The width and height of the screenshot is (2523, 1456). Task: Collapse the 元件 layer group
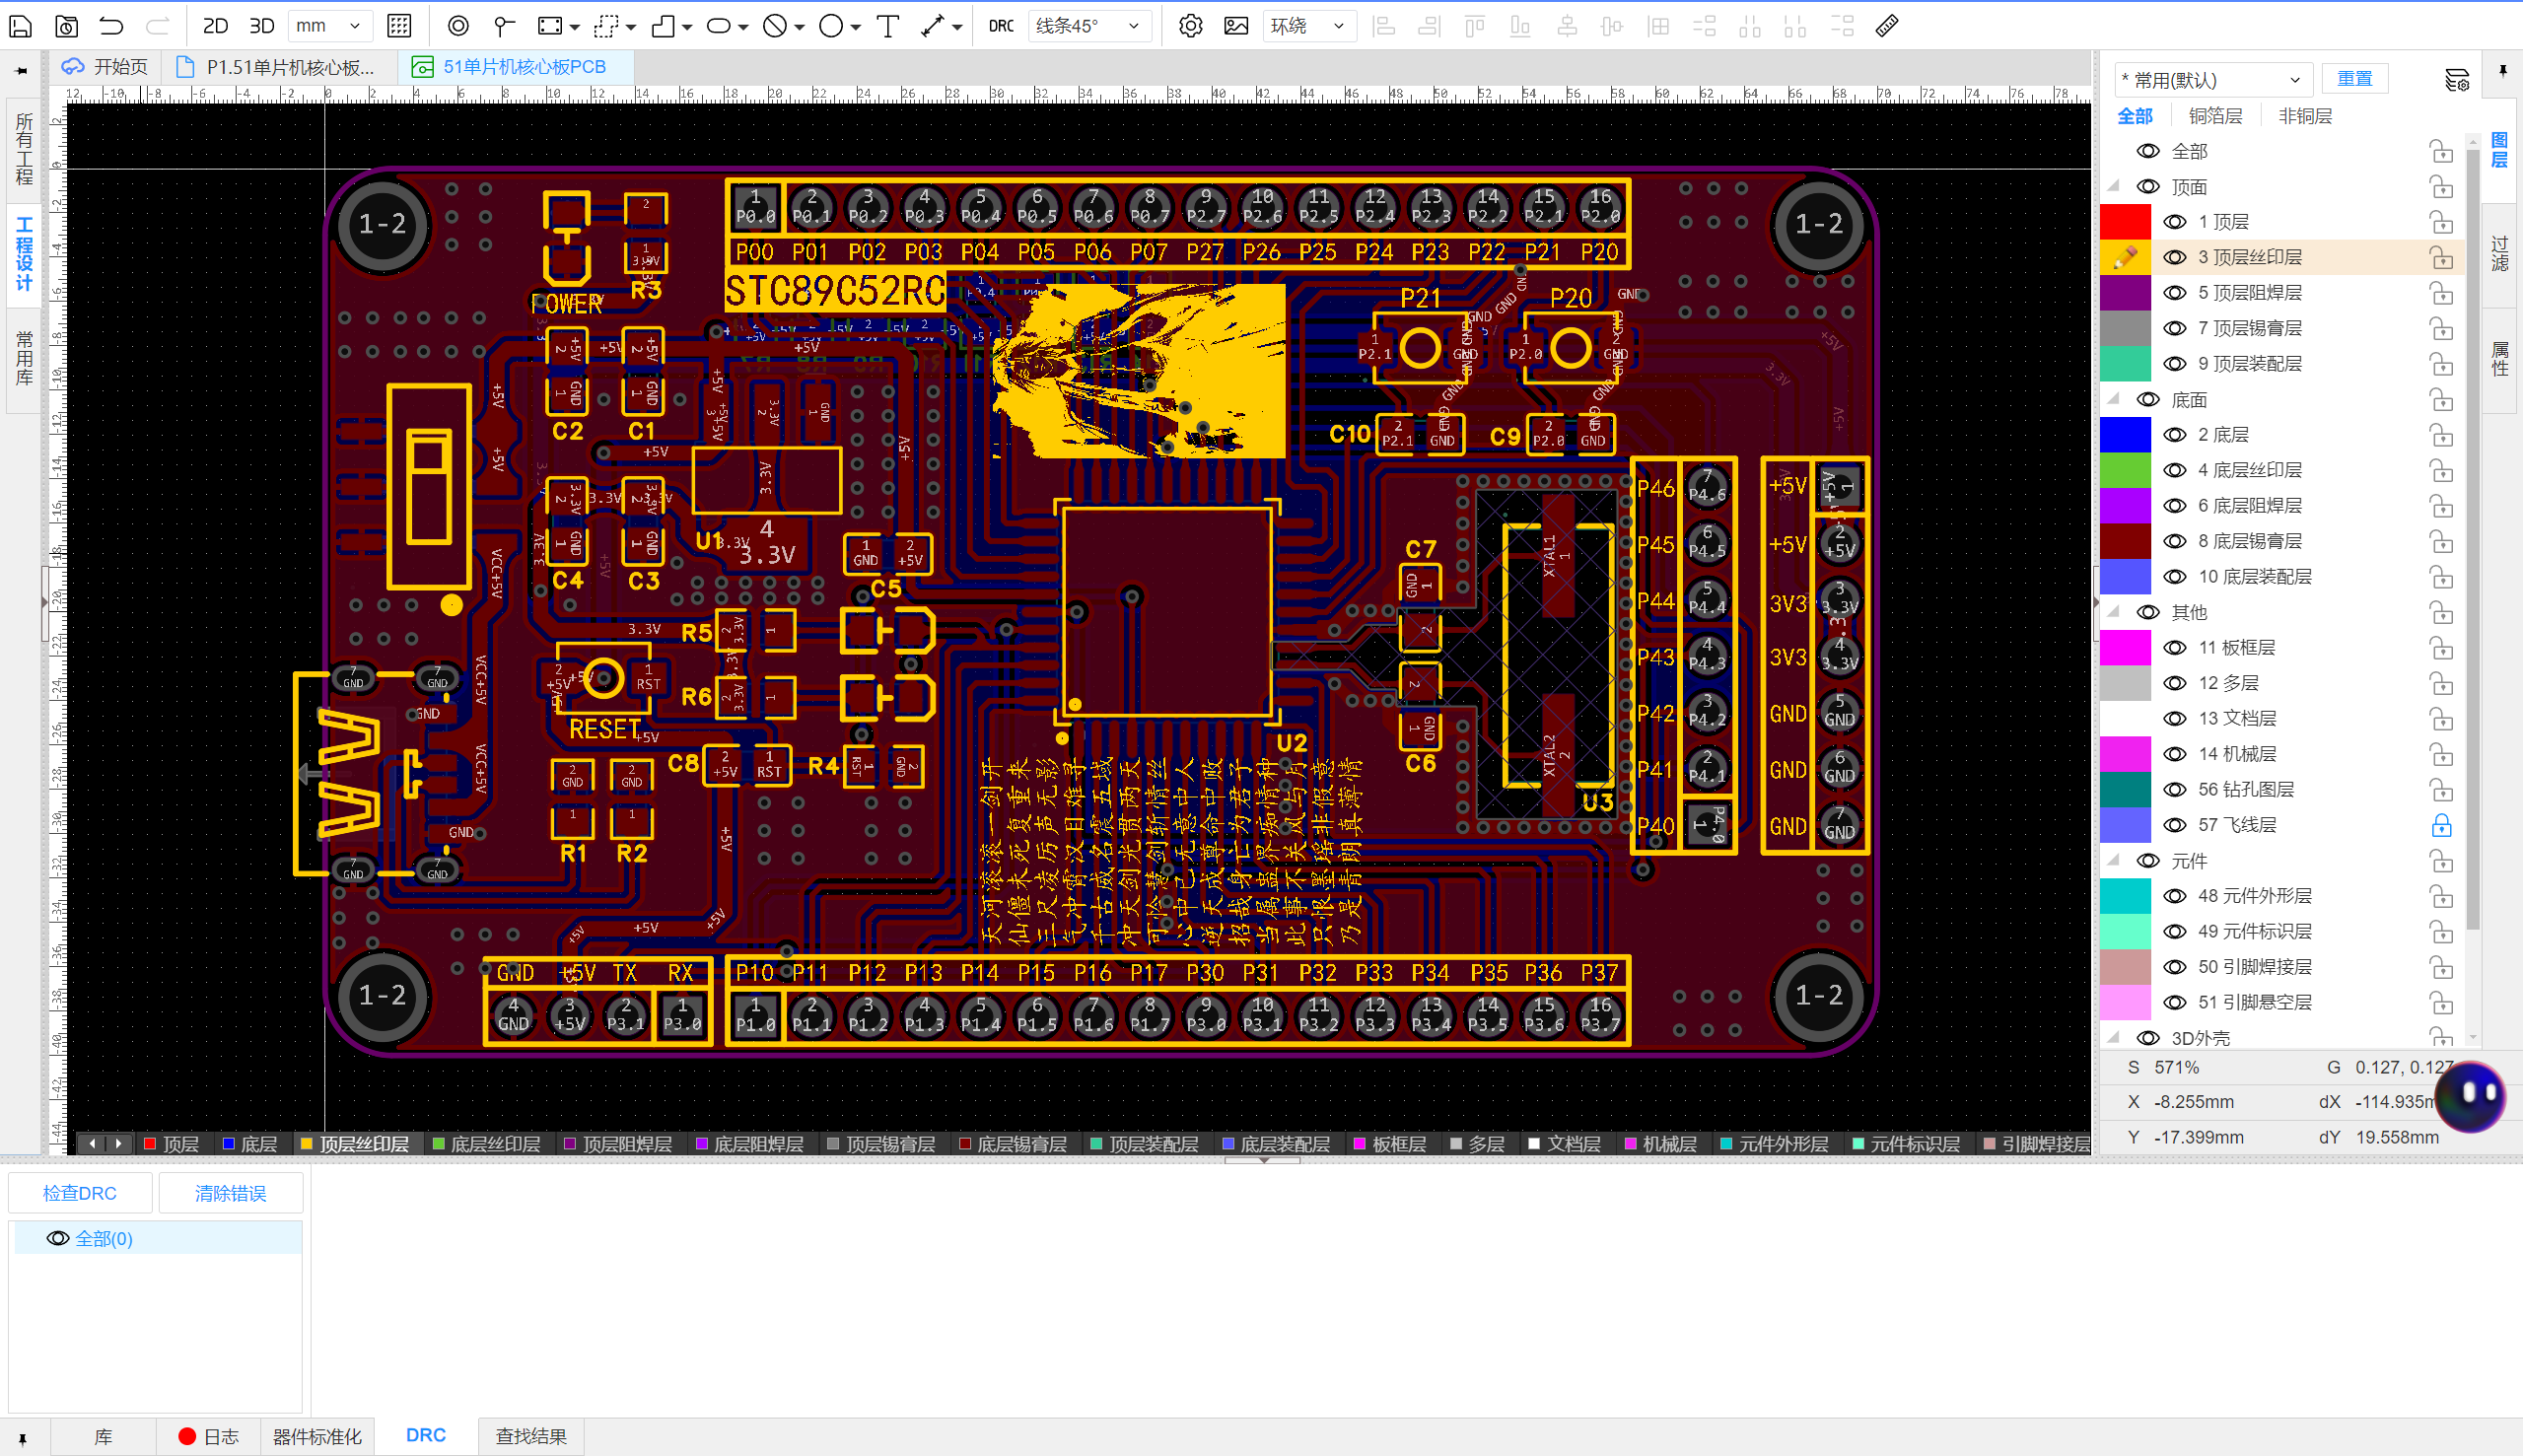coord(2114,860)
